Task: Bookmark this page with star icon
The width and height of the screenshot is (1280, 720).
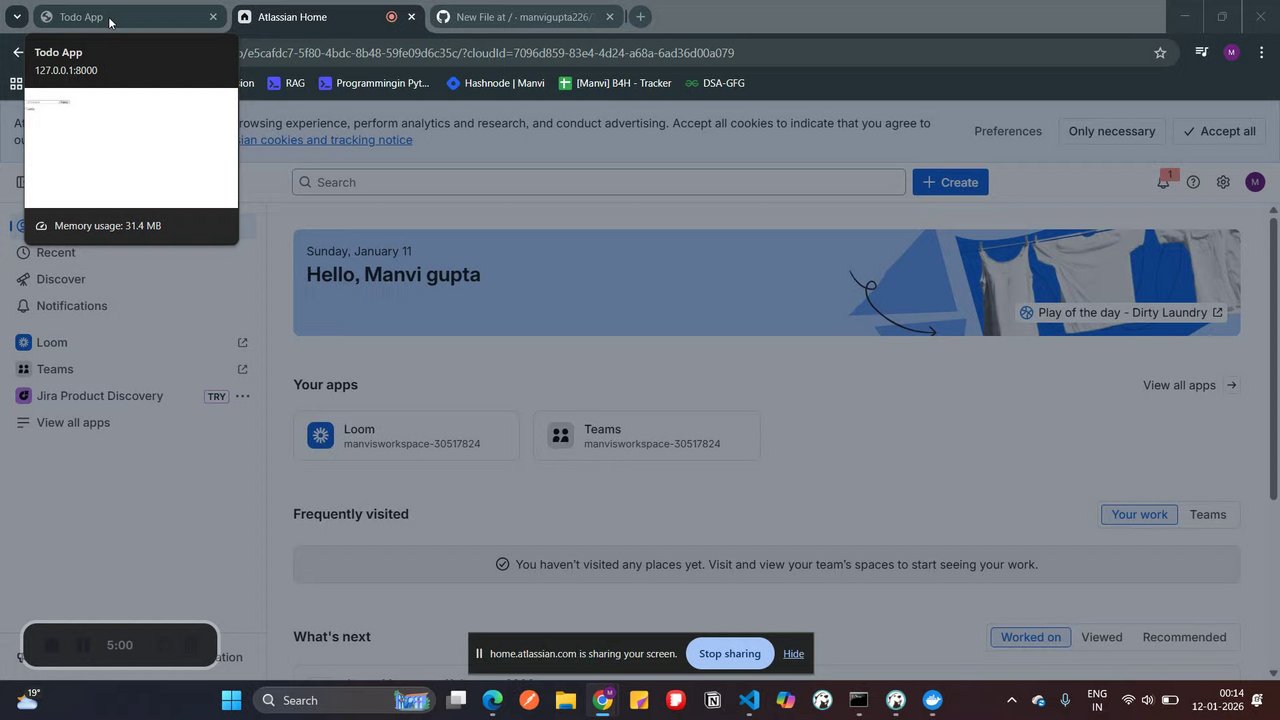Action: (x=1160, y=53)
